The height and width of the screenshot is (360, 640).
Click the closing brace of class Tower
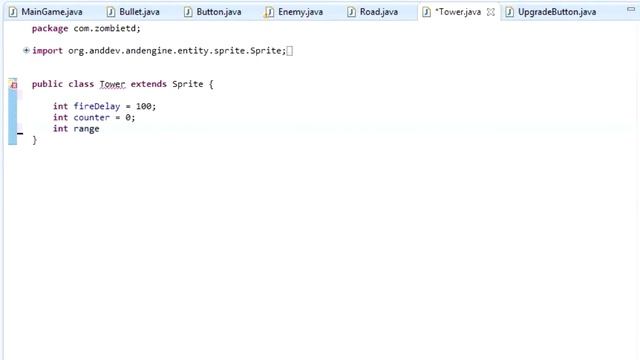pos(35,140)
